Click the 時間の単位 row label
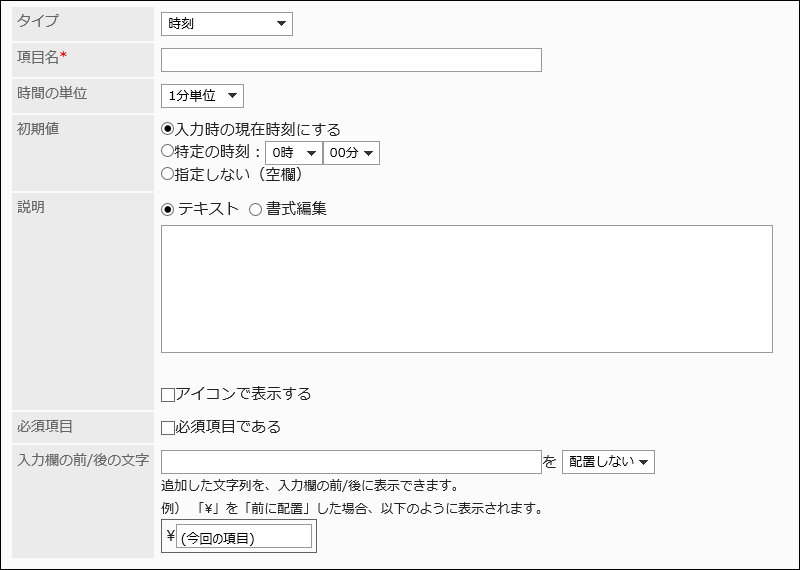 [52, 93]
